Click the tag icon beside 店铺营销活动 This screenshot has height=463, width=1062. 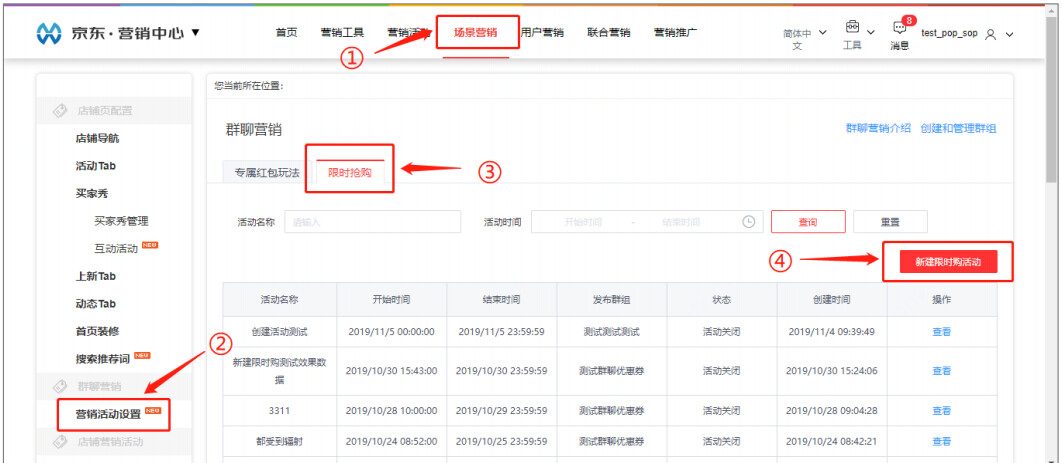click(x=60, y=441)
